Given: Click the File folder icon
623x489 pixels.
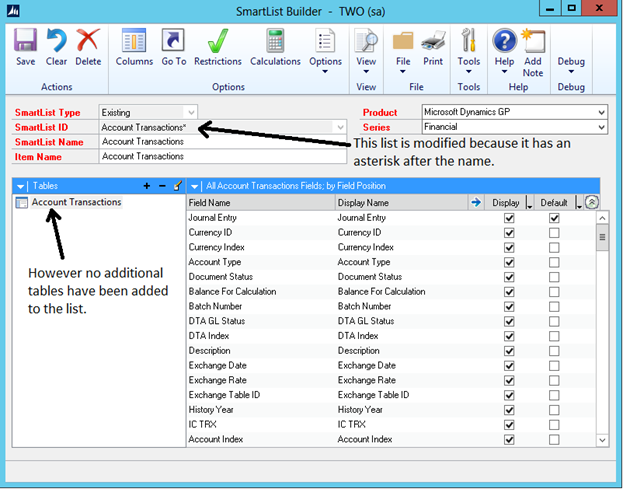Looking at the screenshot, I should tap(403, 41).
